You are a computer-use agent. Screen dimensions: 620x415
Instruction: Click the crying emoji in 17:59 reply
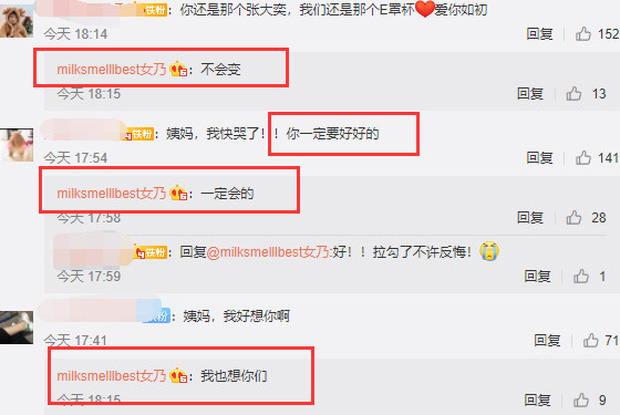489,251
